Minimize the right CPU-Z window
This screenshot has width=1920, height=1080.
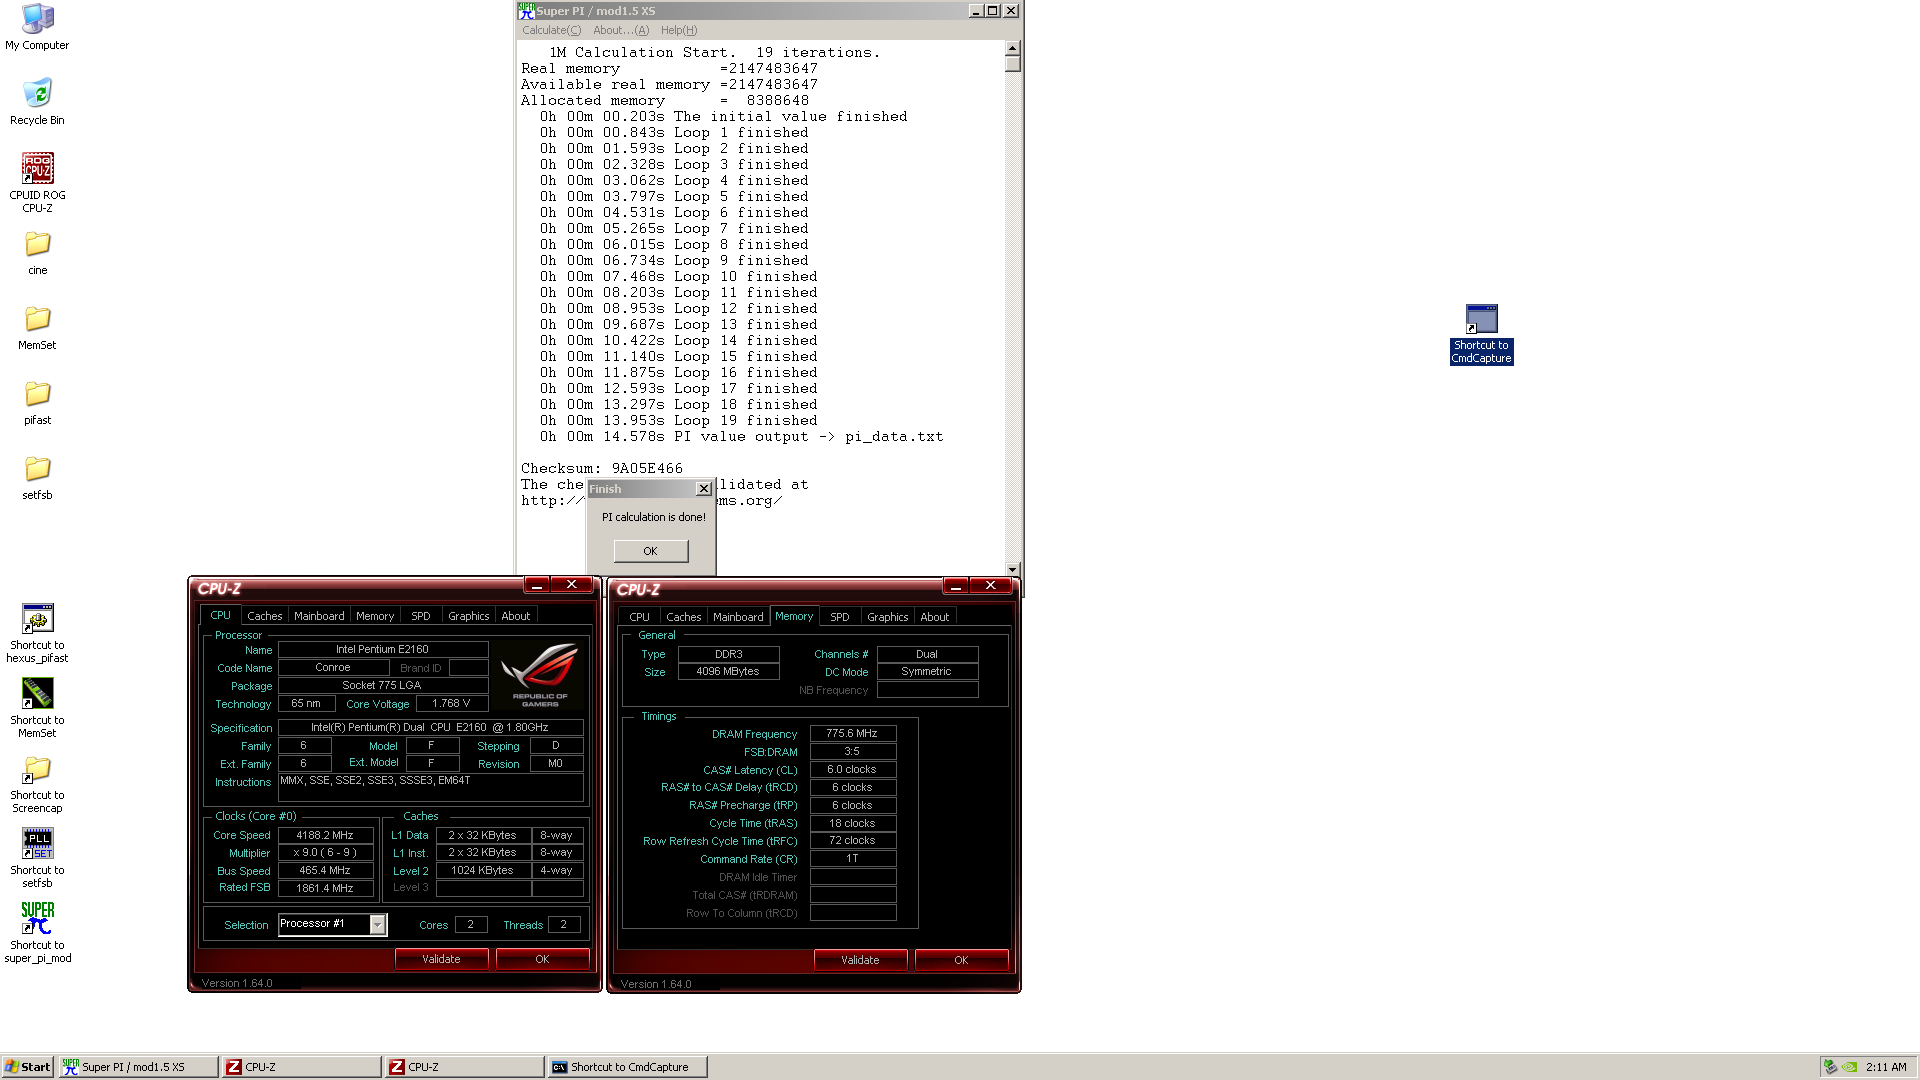(x=956, y=586)
